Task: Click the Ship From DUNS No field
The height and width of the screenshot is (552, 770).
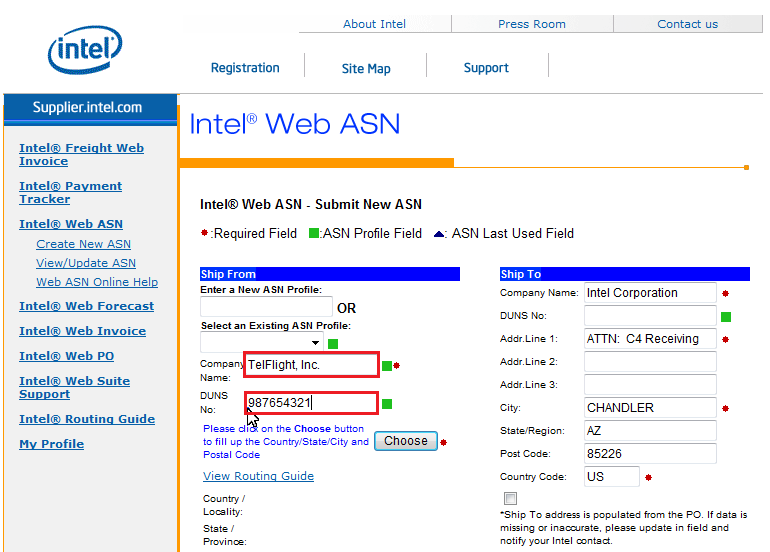Action: (x=311, y=403)
